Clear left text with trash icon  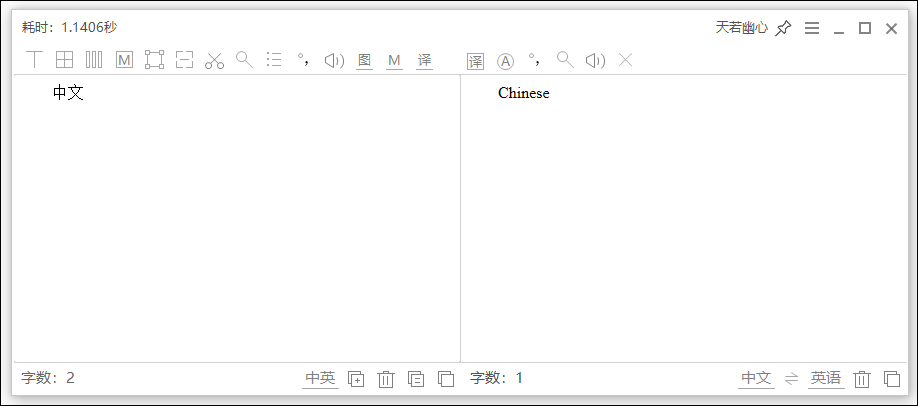coord(386,379)
